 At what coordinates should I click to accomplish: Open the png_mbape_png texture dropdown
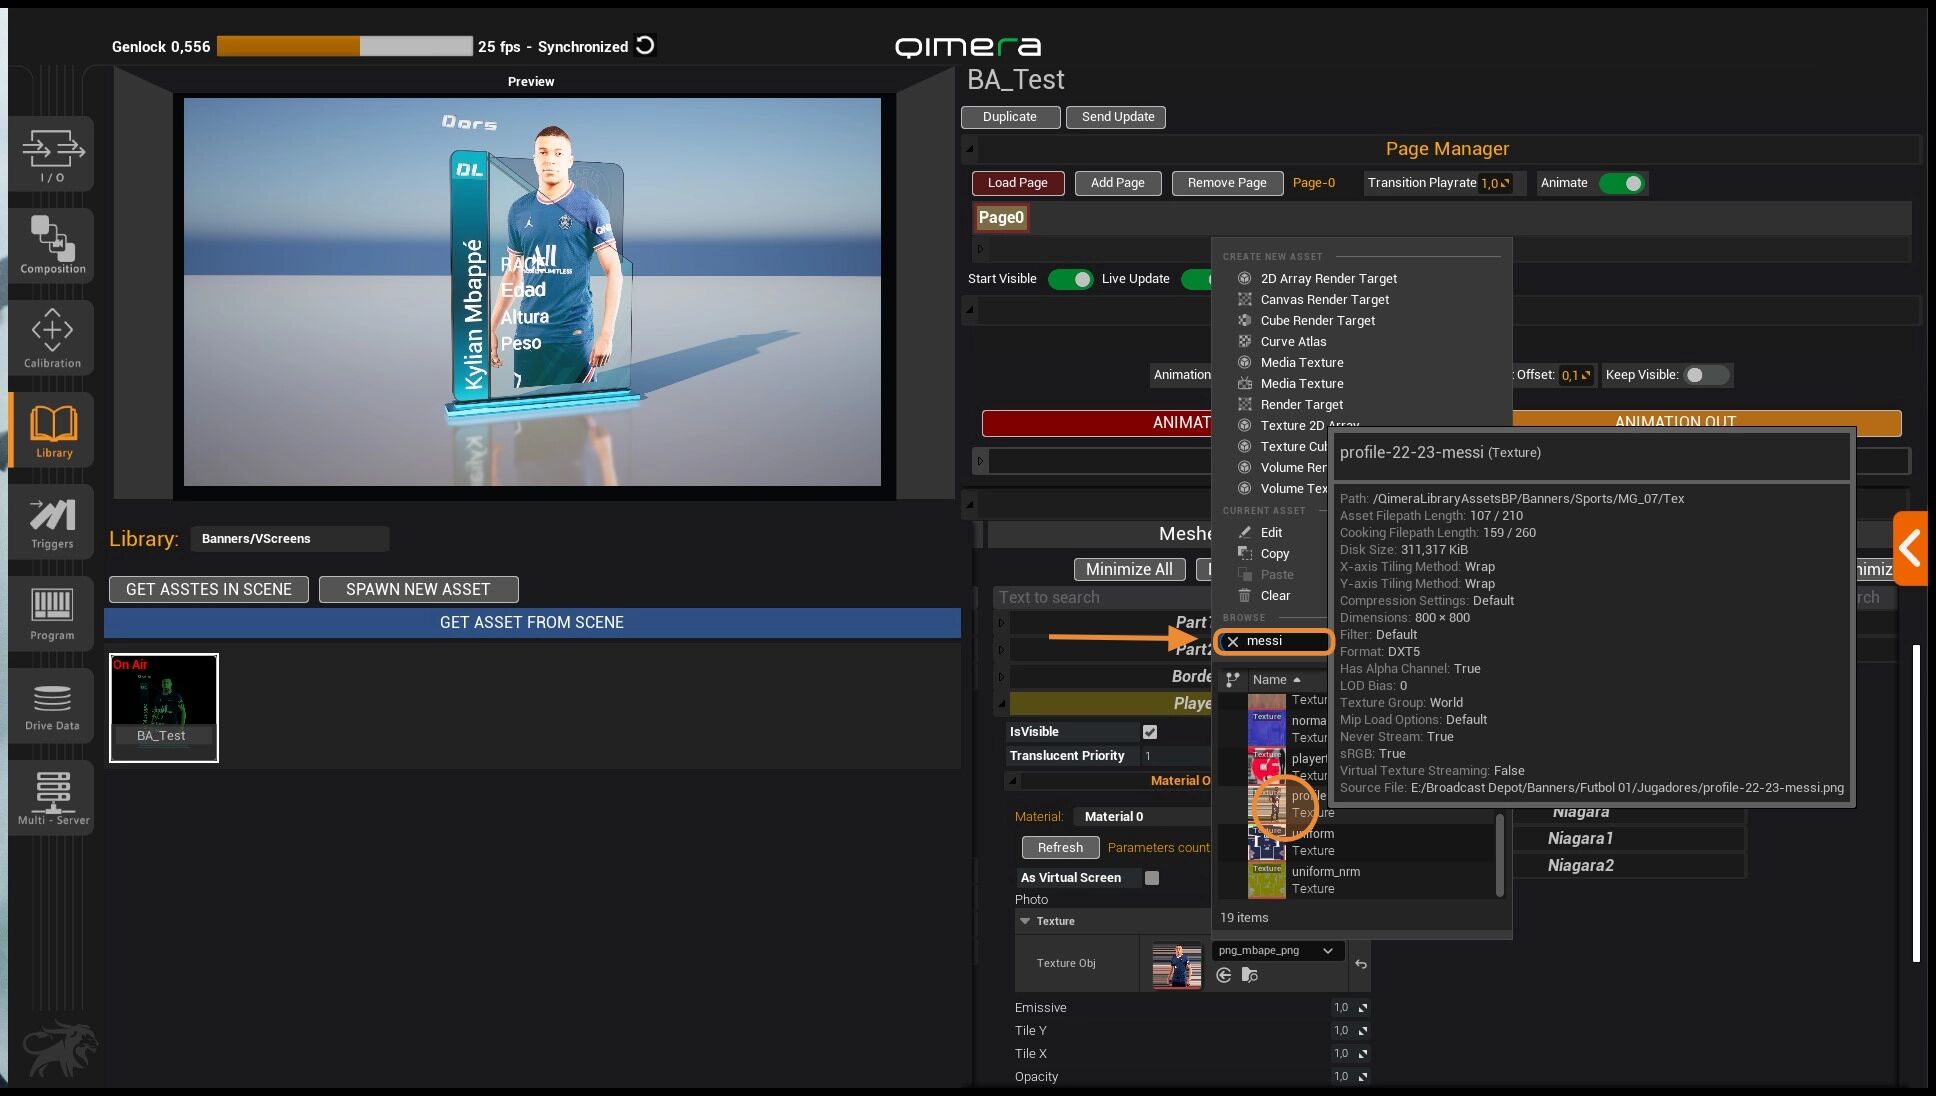1275,951
